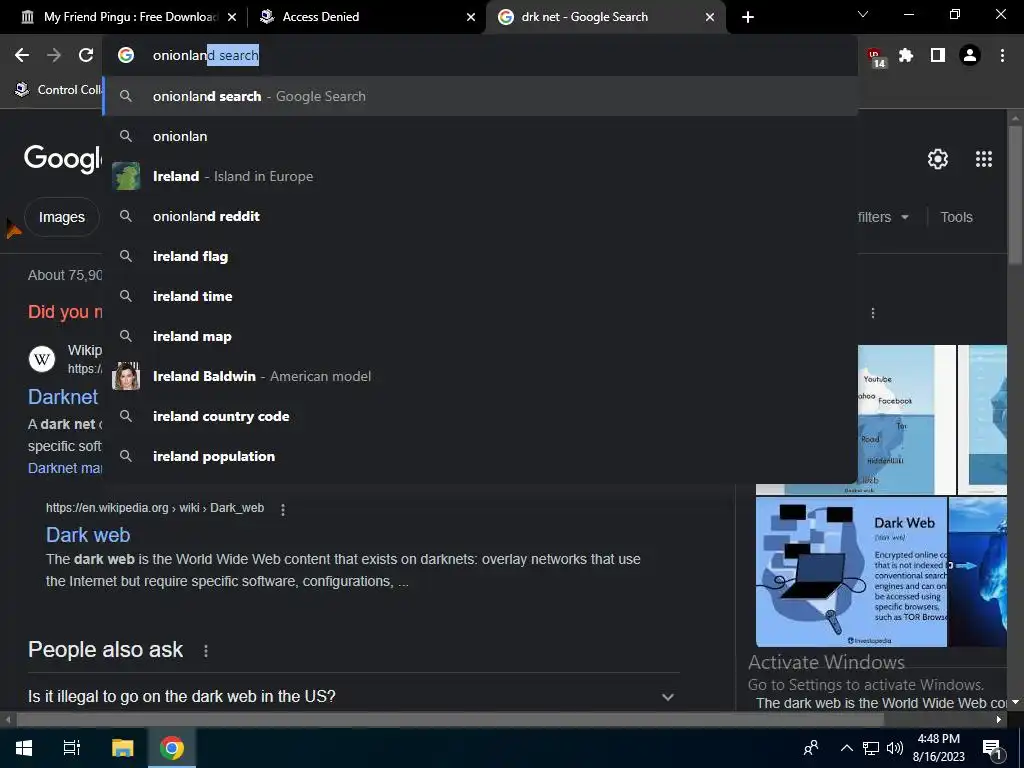Click the Ireland Baldwin photo thumbnail
The width and height of the screenshot is (1024, 768).
coord(126,376)
